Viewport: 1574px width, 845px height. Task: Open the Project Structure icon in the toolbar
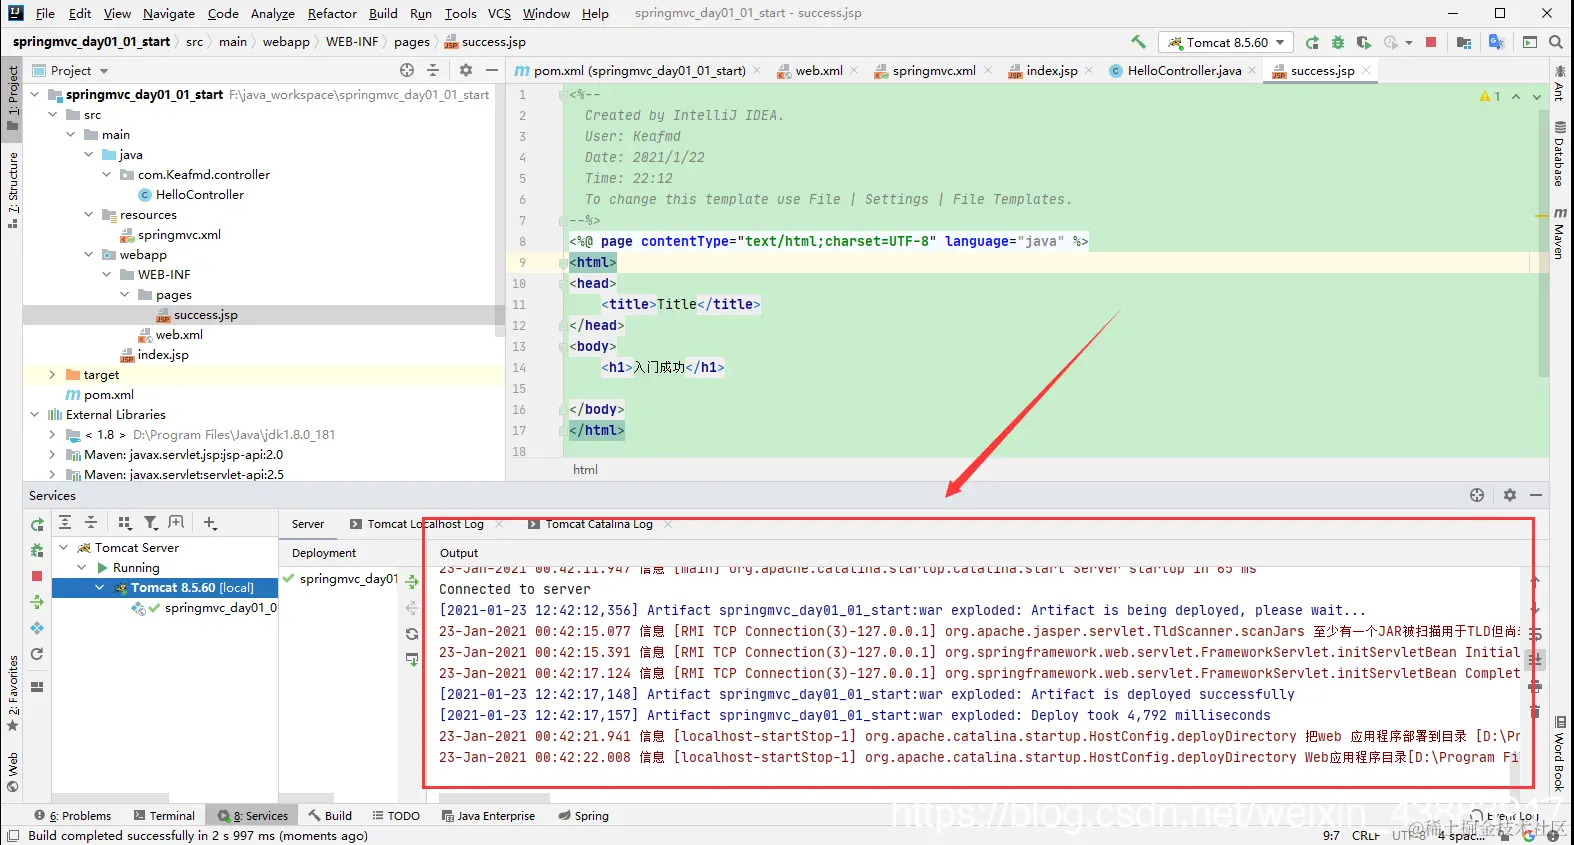pos(1464,42)
